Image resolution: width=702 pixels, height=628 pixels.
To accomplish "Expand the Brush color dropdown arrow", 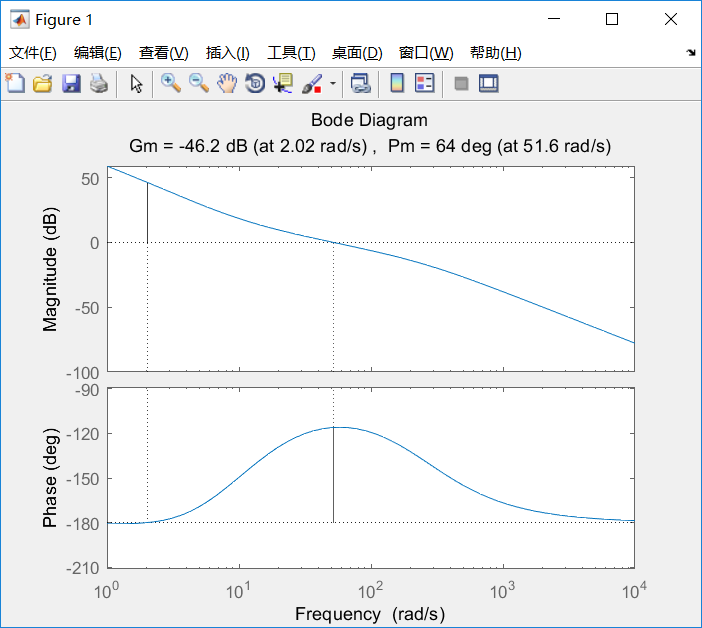I will [333, 83].
